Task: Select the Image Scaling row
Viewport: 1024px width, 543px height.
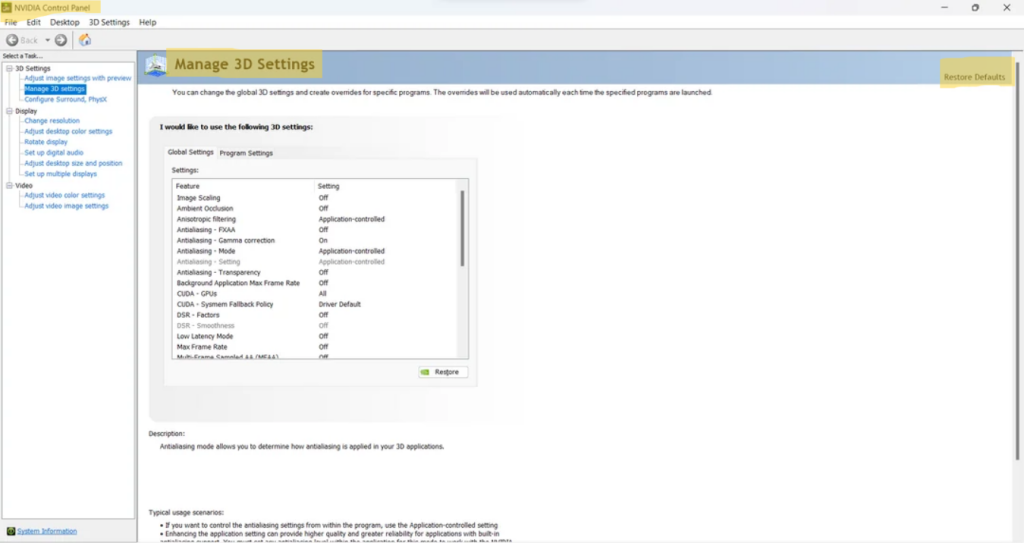Action: pos(316,198)
